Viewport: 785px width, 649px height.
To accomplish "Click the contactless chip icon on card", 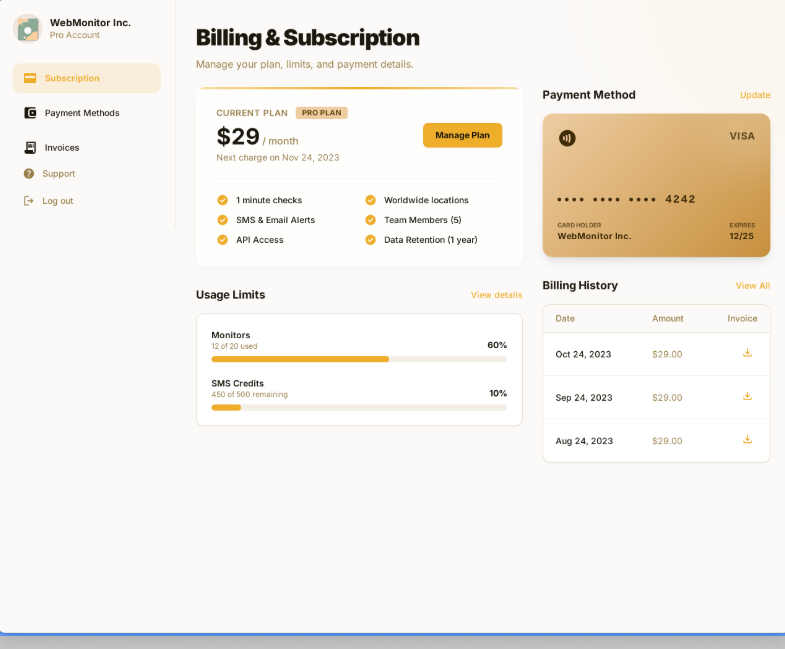I will pyautogui.click(x=567, y=138).
